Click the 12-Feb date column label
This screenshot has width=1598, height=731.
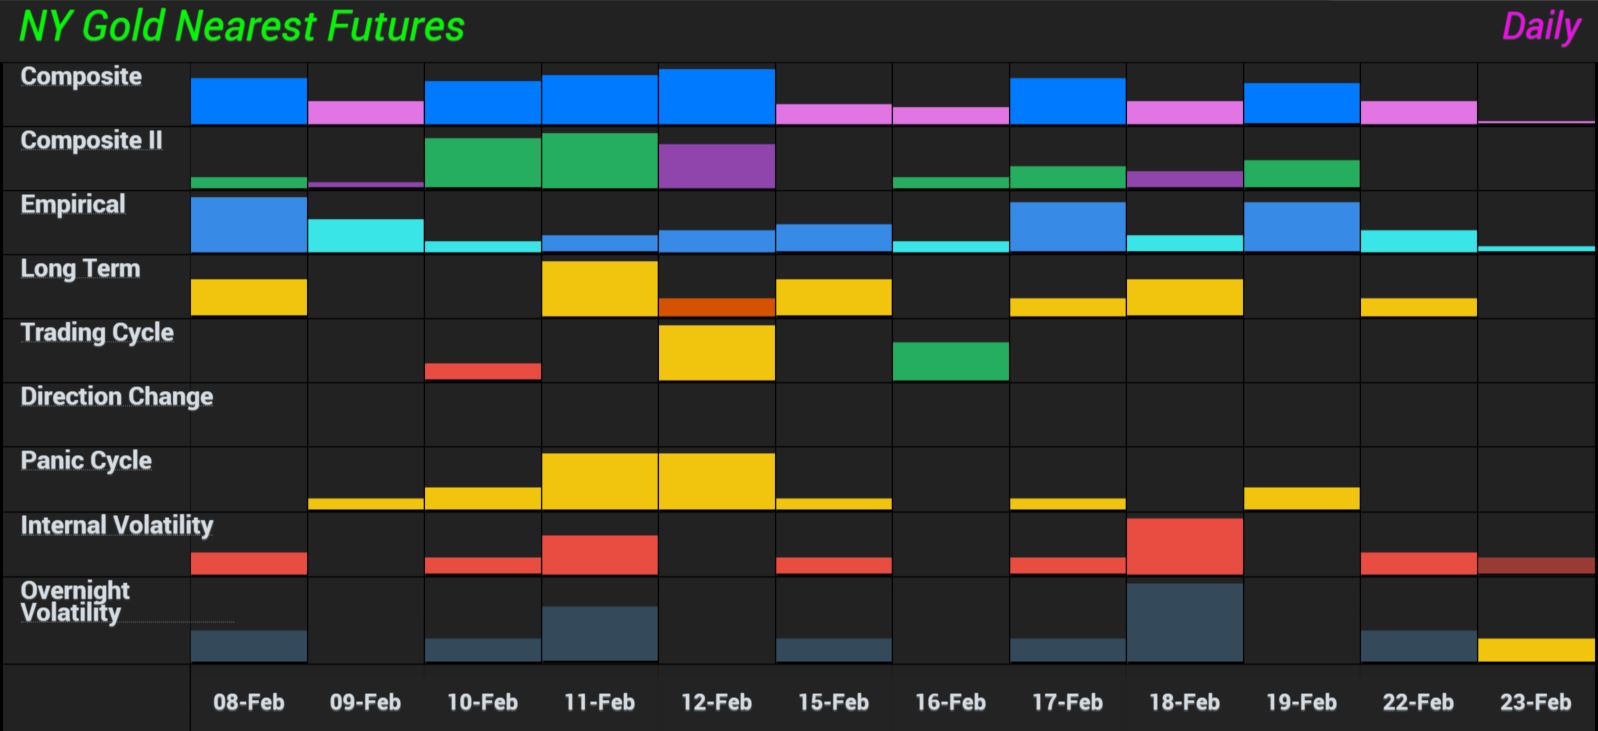(x=716, y=702)
